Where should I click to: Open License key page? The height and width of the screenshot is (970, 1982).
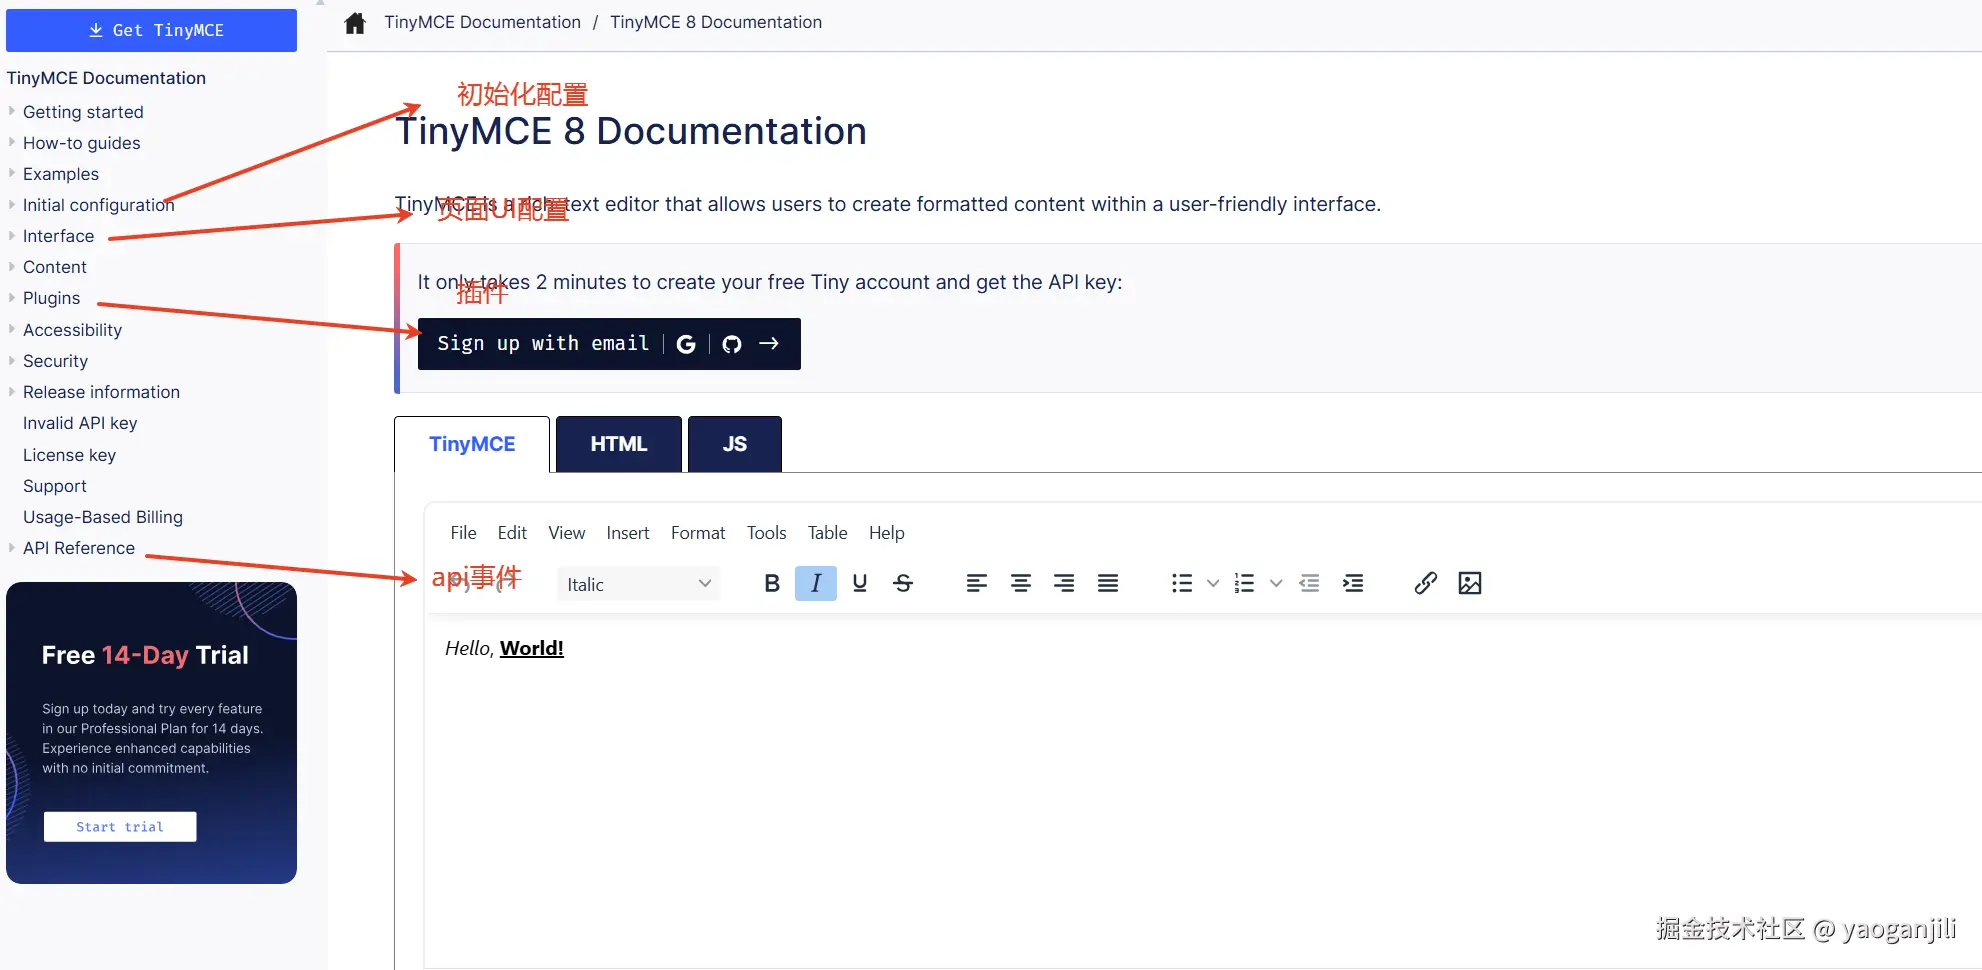click(x=70, y=455)
